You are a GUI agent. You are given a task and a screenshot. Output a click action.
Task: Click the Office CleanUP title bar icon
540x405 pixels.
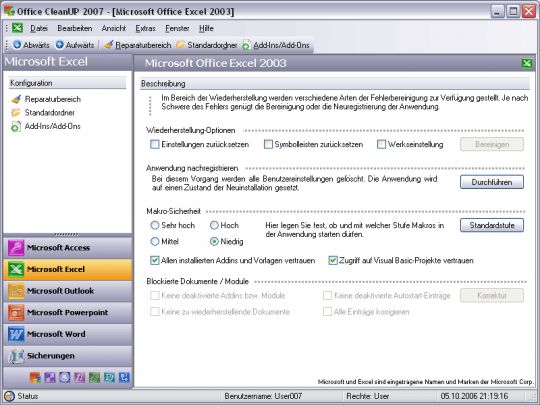click(x=9, y=11)
